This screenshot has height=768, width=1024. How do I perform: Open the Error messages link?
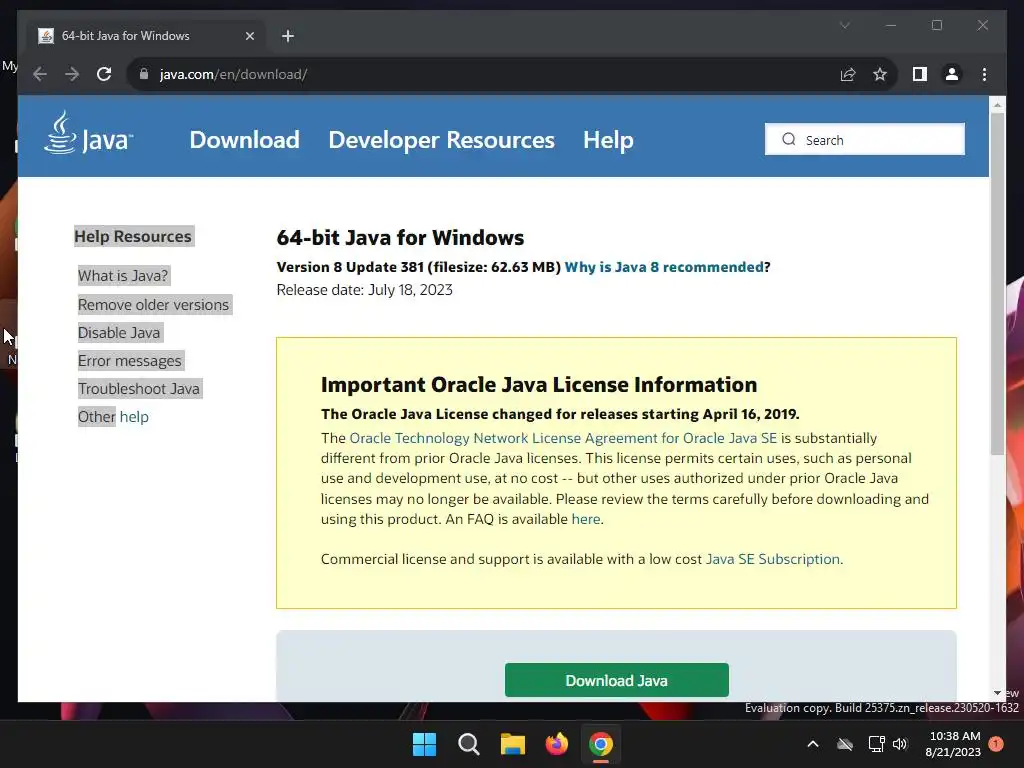point(129,360)
